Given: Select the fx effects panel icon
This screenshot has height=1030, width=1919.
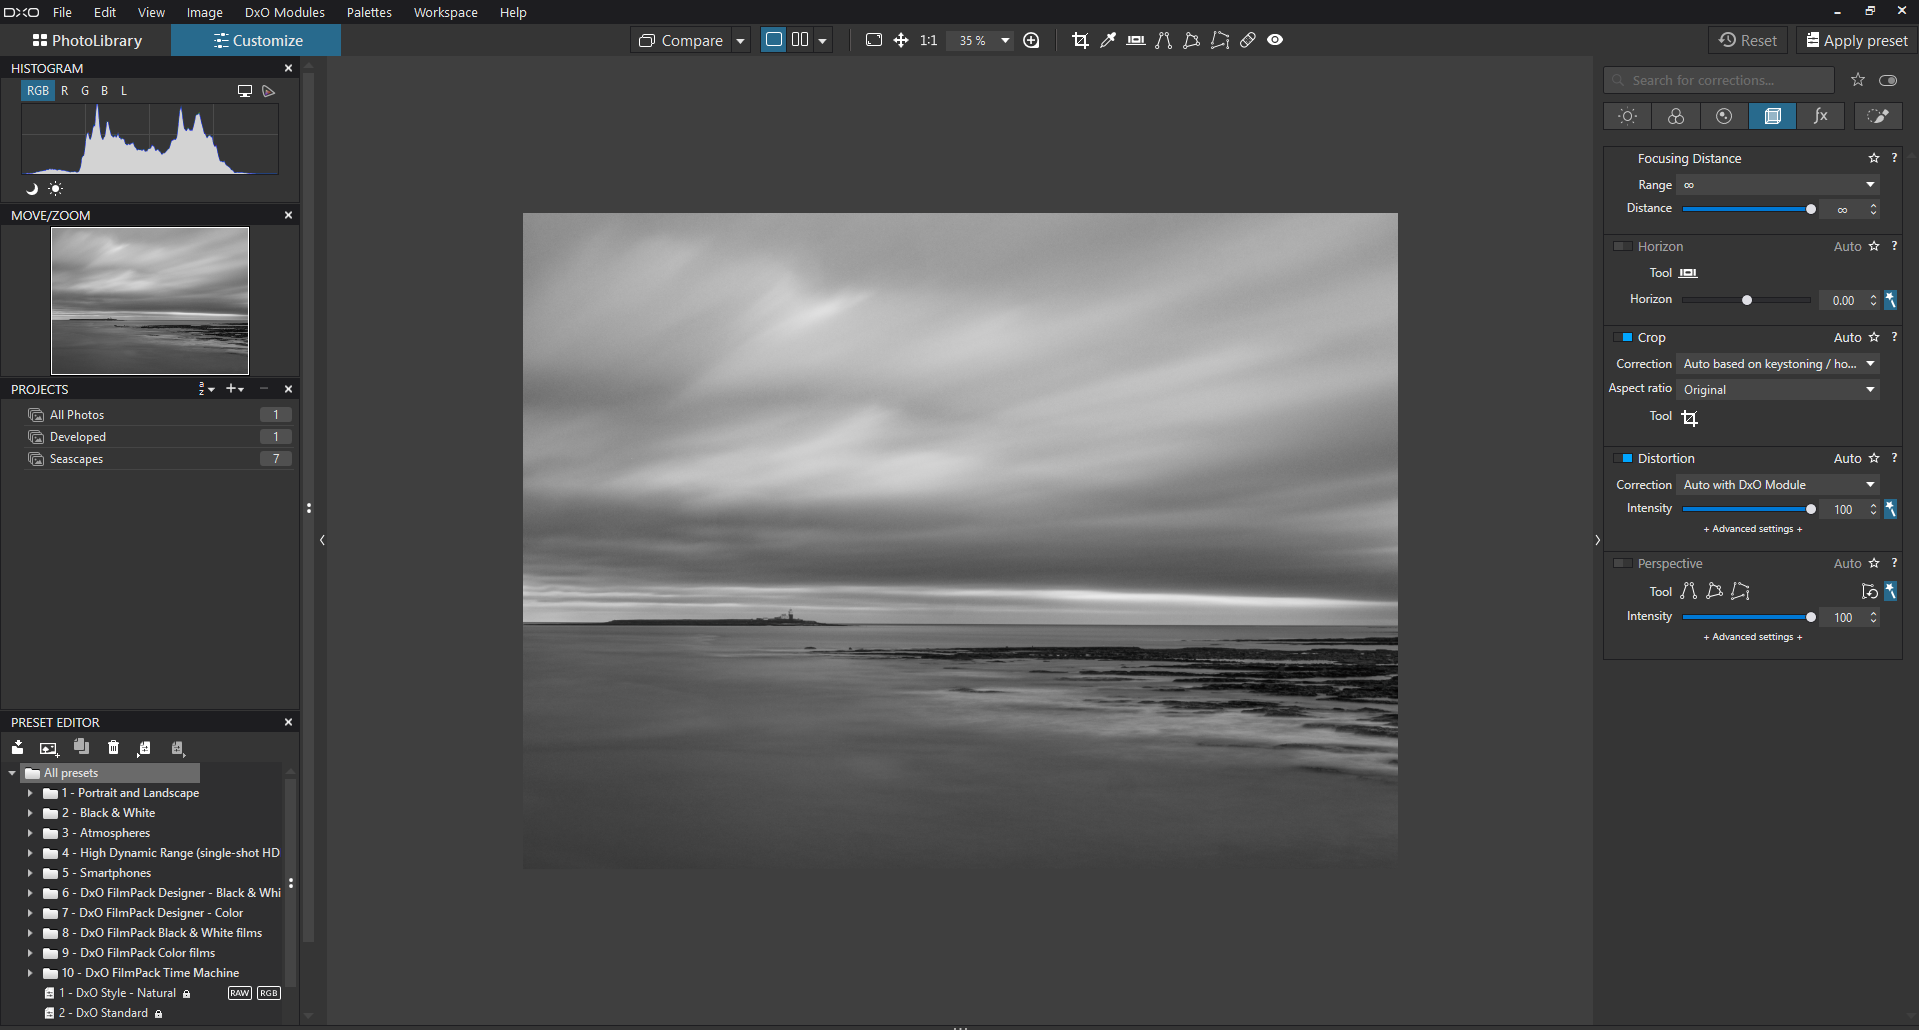Looking at the screenshot, I should tap(1820, 116).
